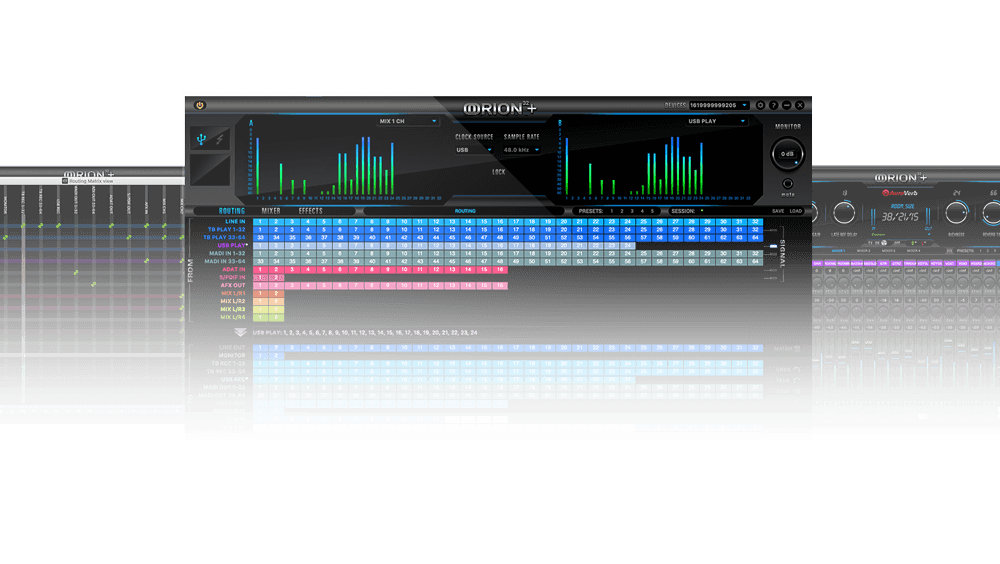Turn the Richness knob in right window
Viewport: 1000px width, 564px height.
coord(956,213)
